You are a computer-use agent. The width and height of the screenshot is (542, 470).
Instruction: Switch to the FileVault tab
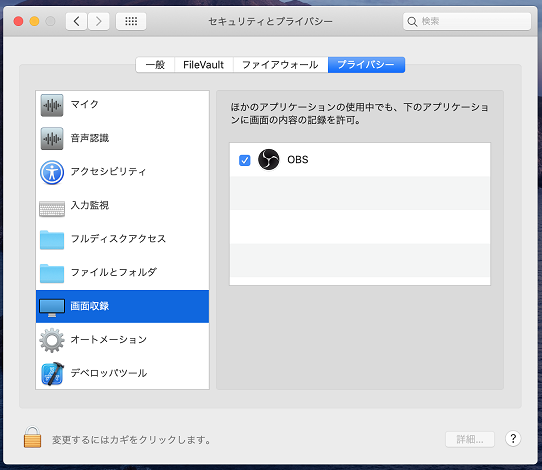pyautogui.click(x=204, y=65)
